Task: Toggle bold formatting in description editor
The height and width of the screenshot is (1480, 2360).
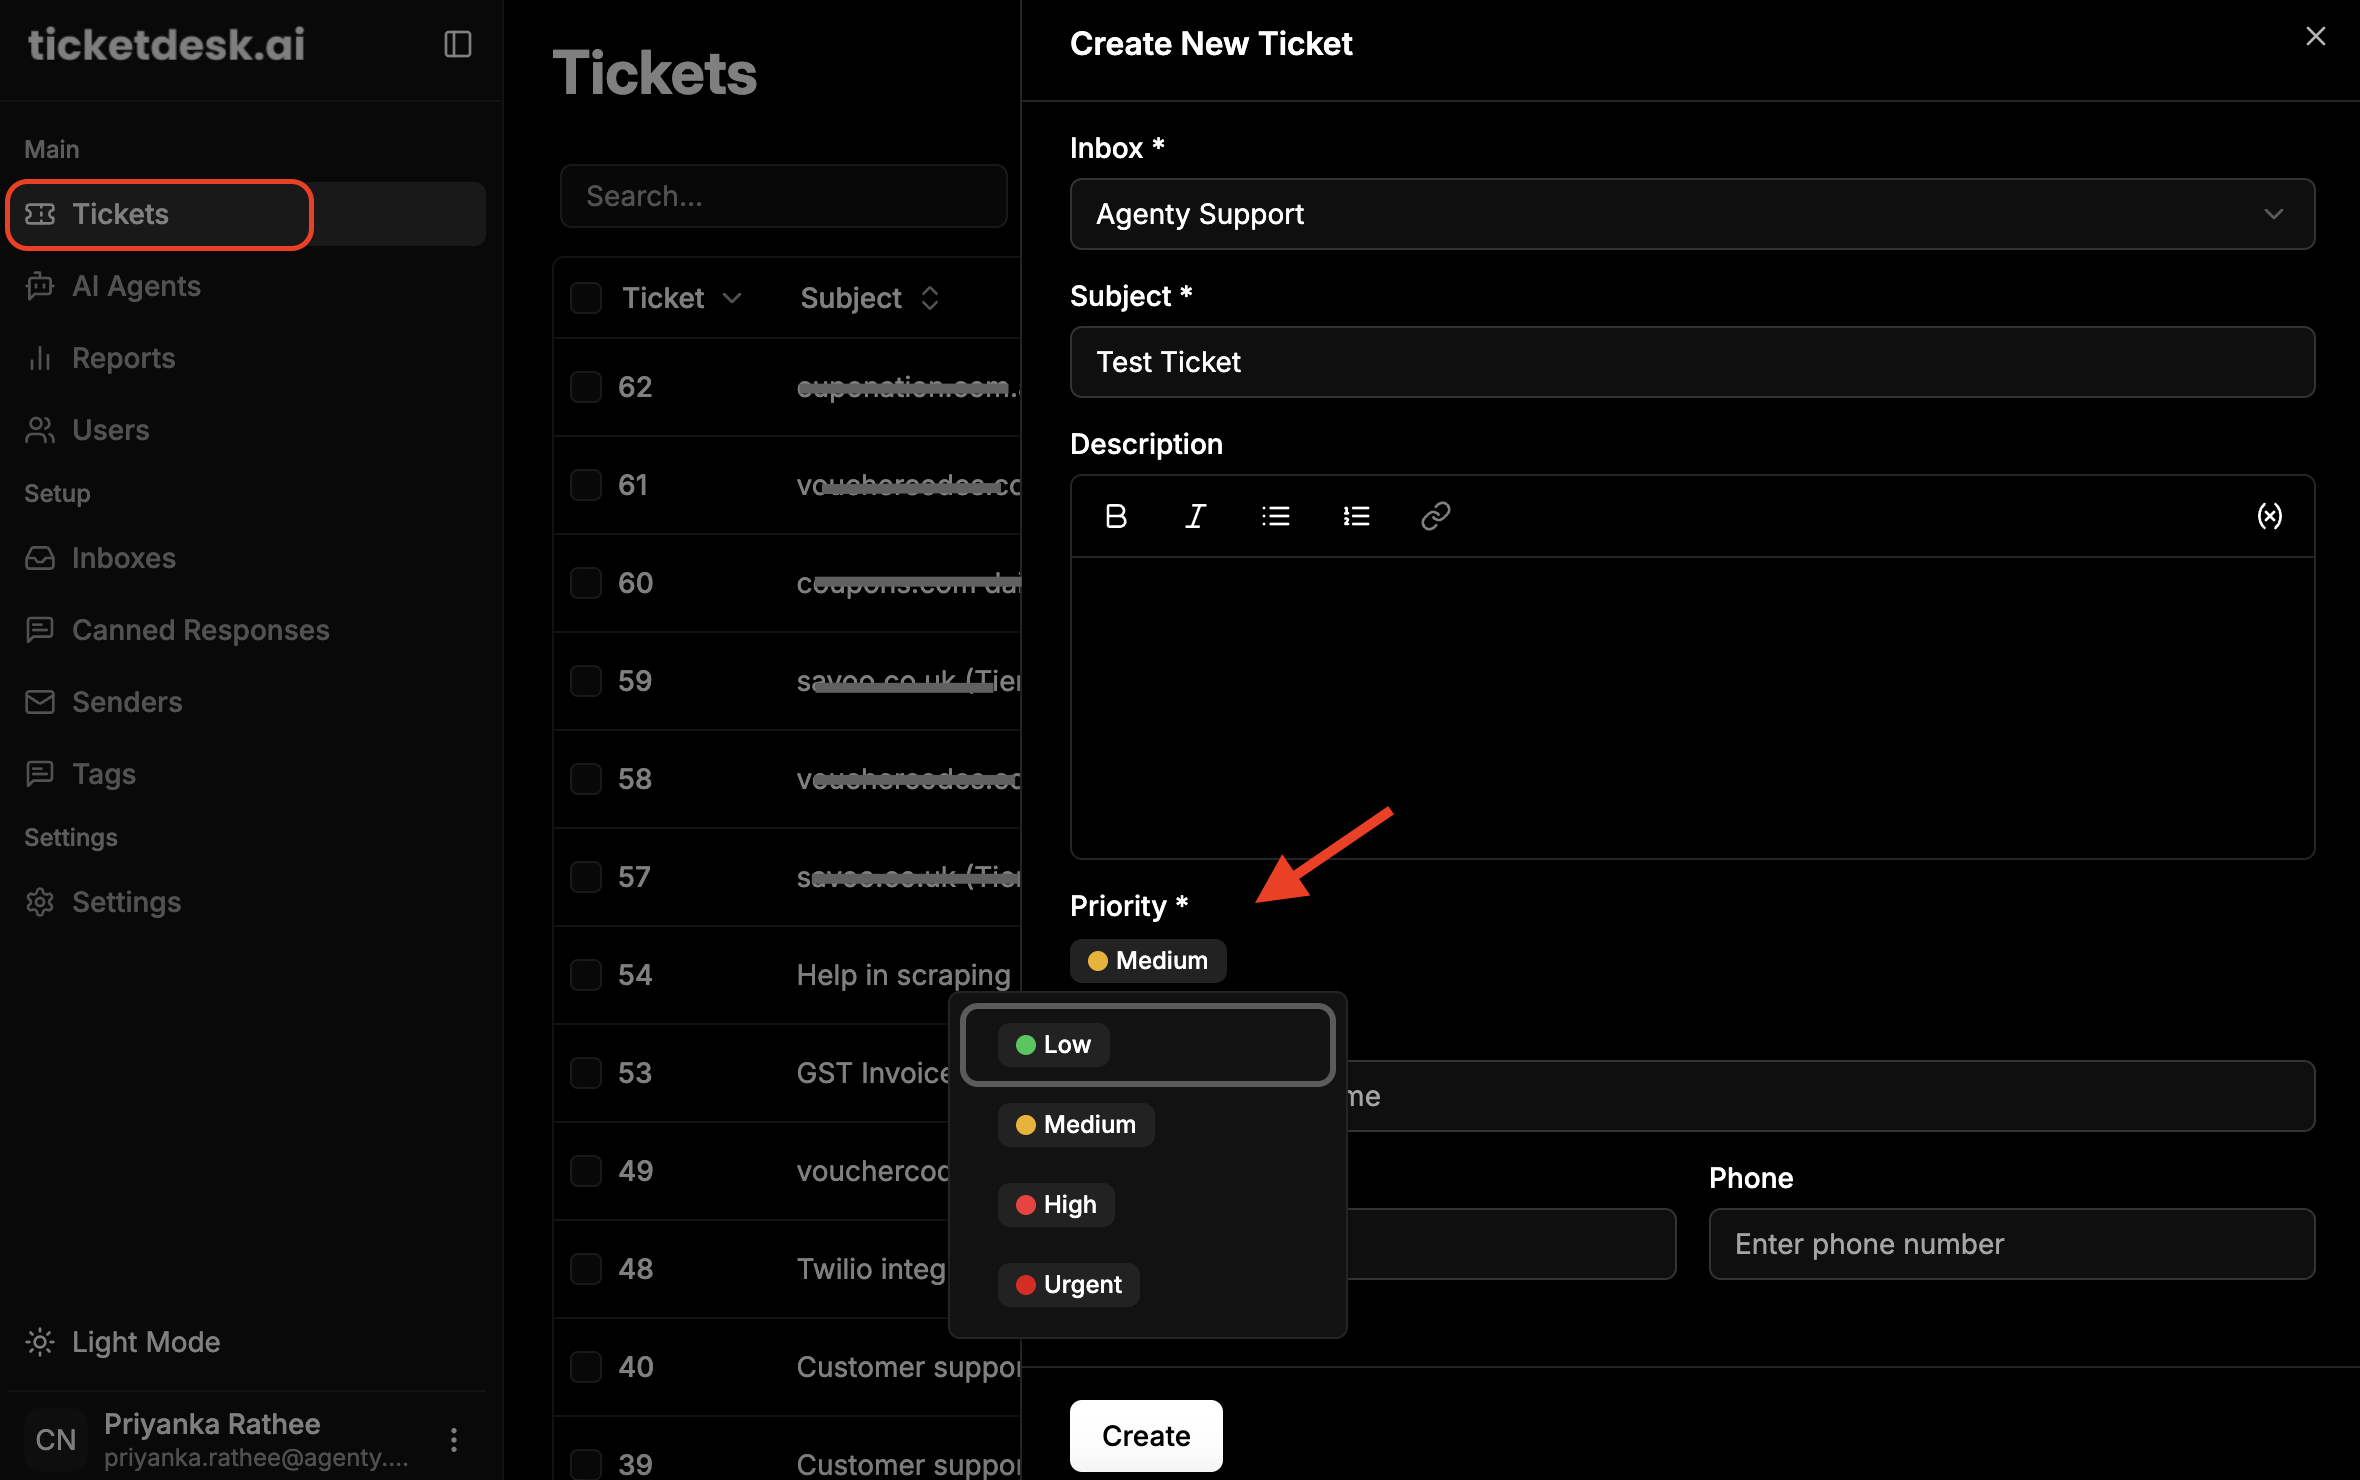Action: [1116, 516]
